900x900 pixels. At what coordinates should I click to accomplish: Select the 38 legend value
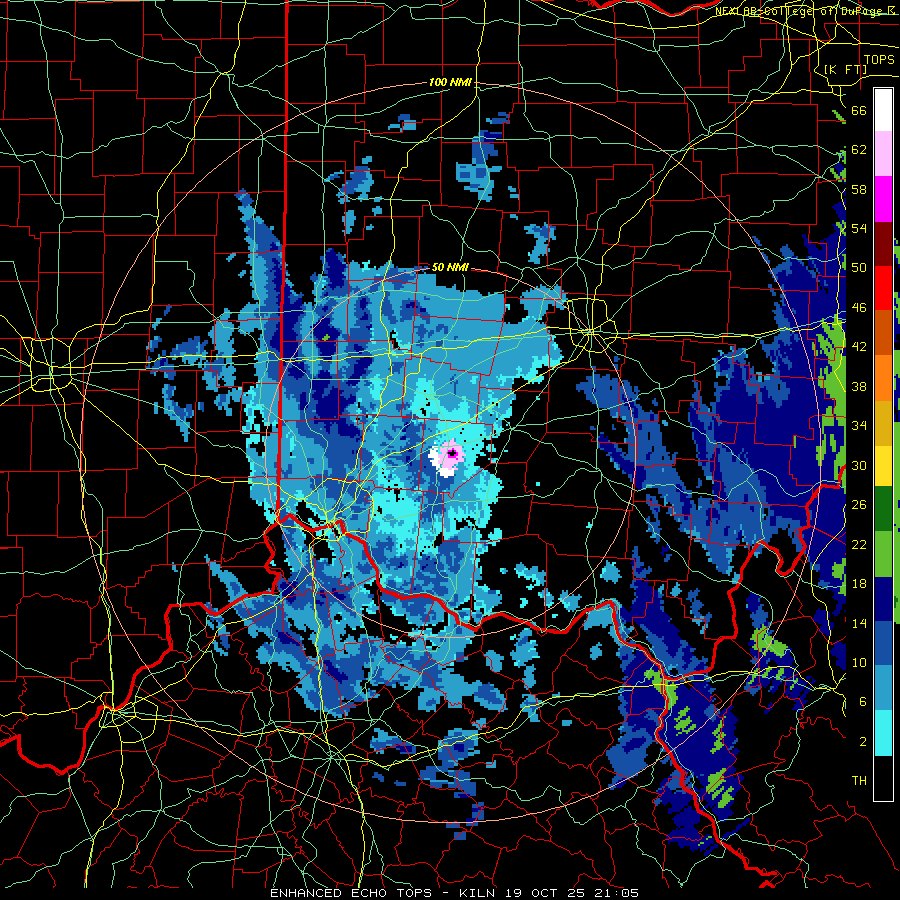tap(859, 386)
